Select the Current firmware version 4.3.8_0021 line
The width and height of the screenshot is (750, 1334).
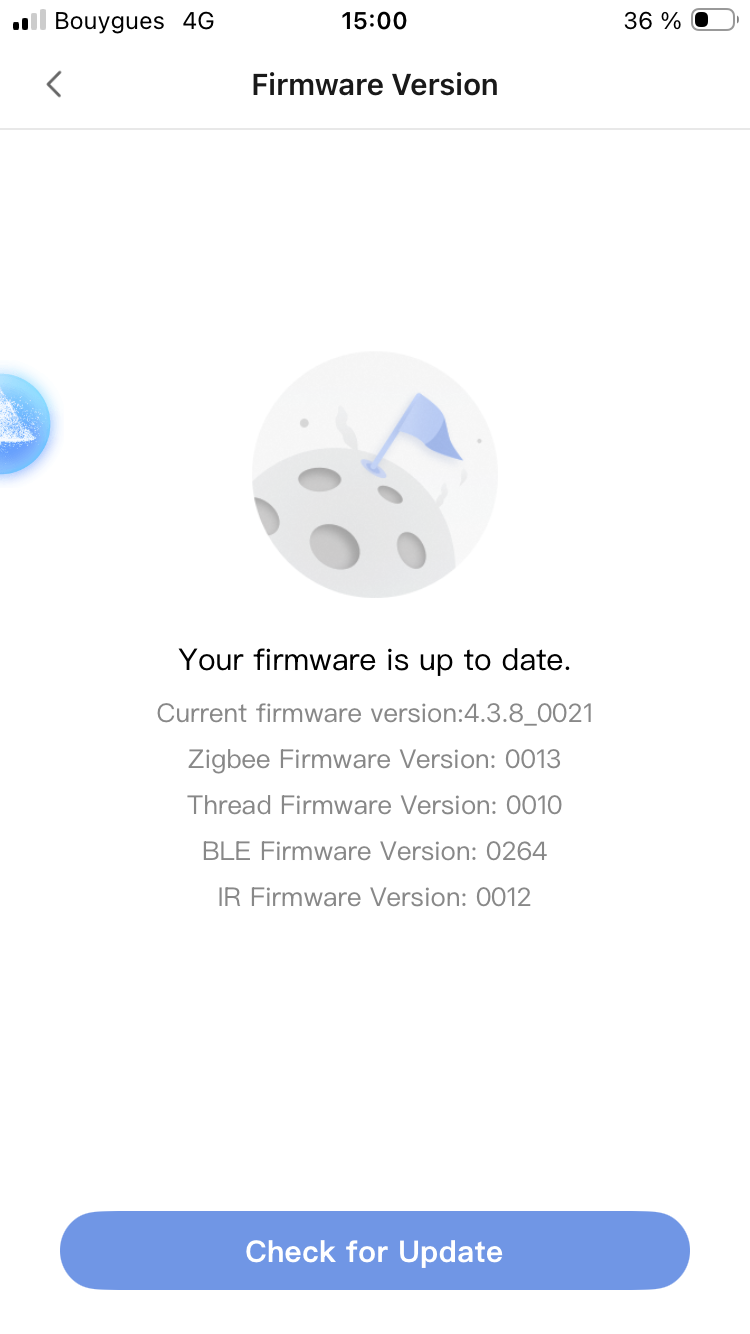[x=375, y=713]
